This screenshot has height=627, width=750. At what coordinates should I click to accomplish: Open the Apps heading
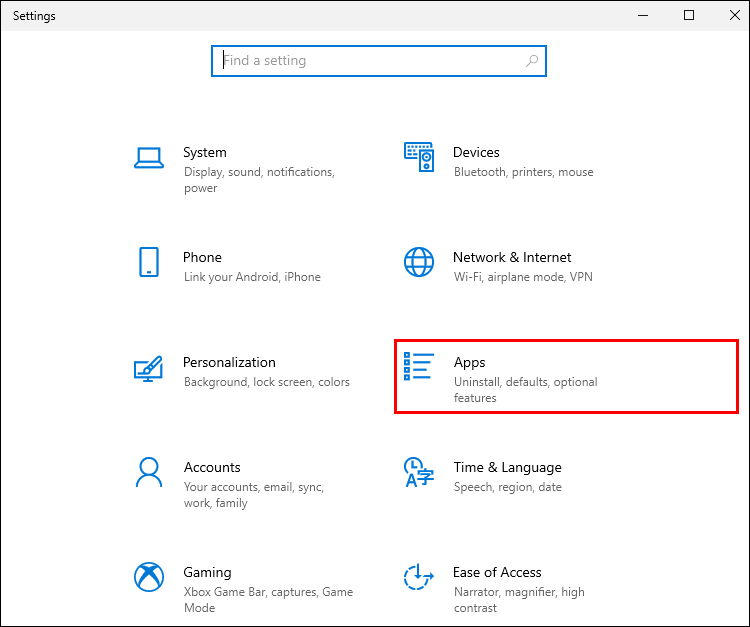click(469, 363)
